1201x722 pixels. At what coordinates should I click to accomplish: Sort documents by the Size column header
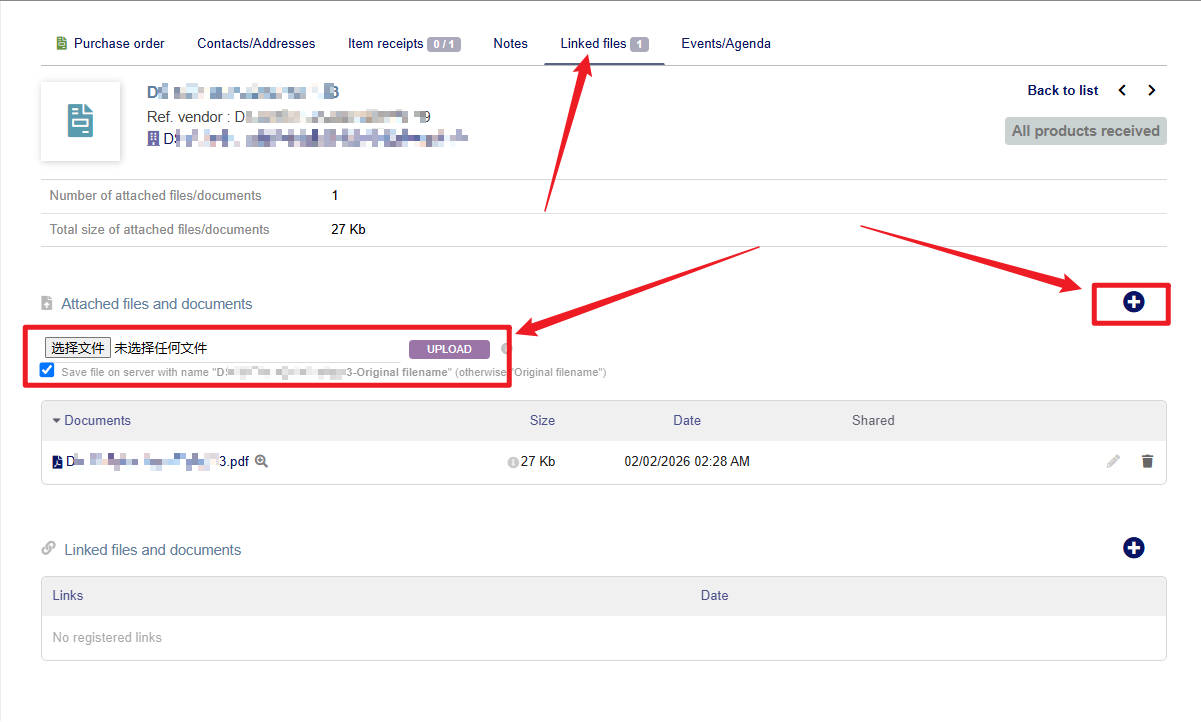542,420
